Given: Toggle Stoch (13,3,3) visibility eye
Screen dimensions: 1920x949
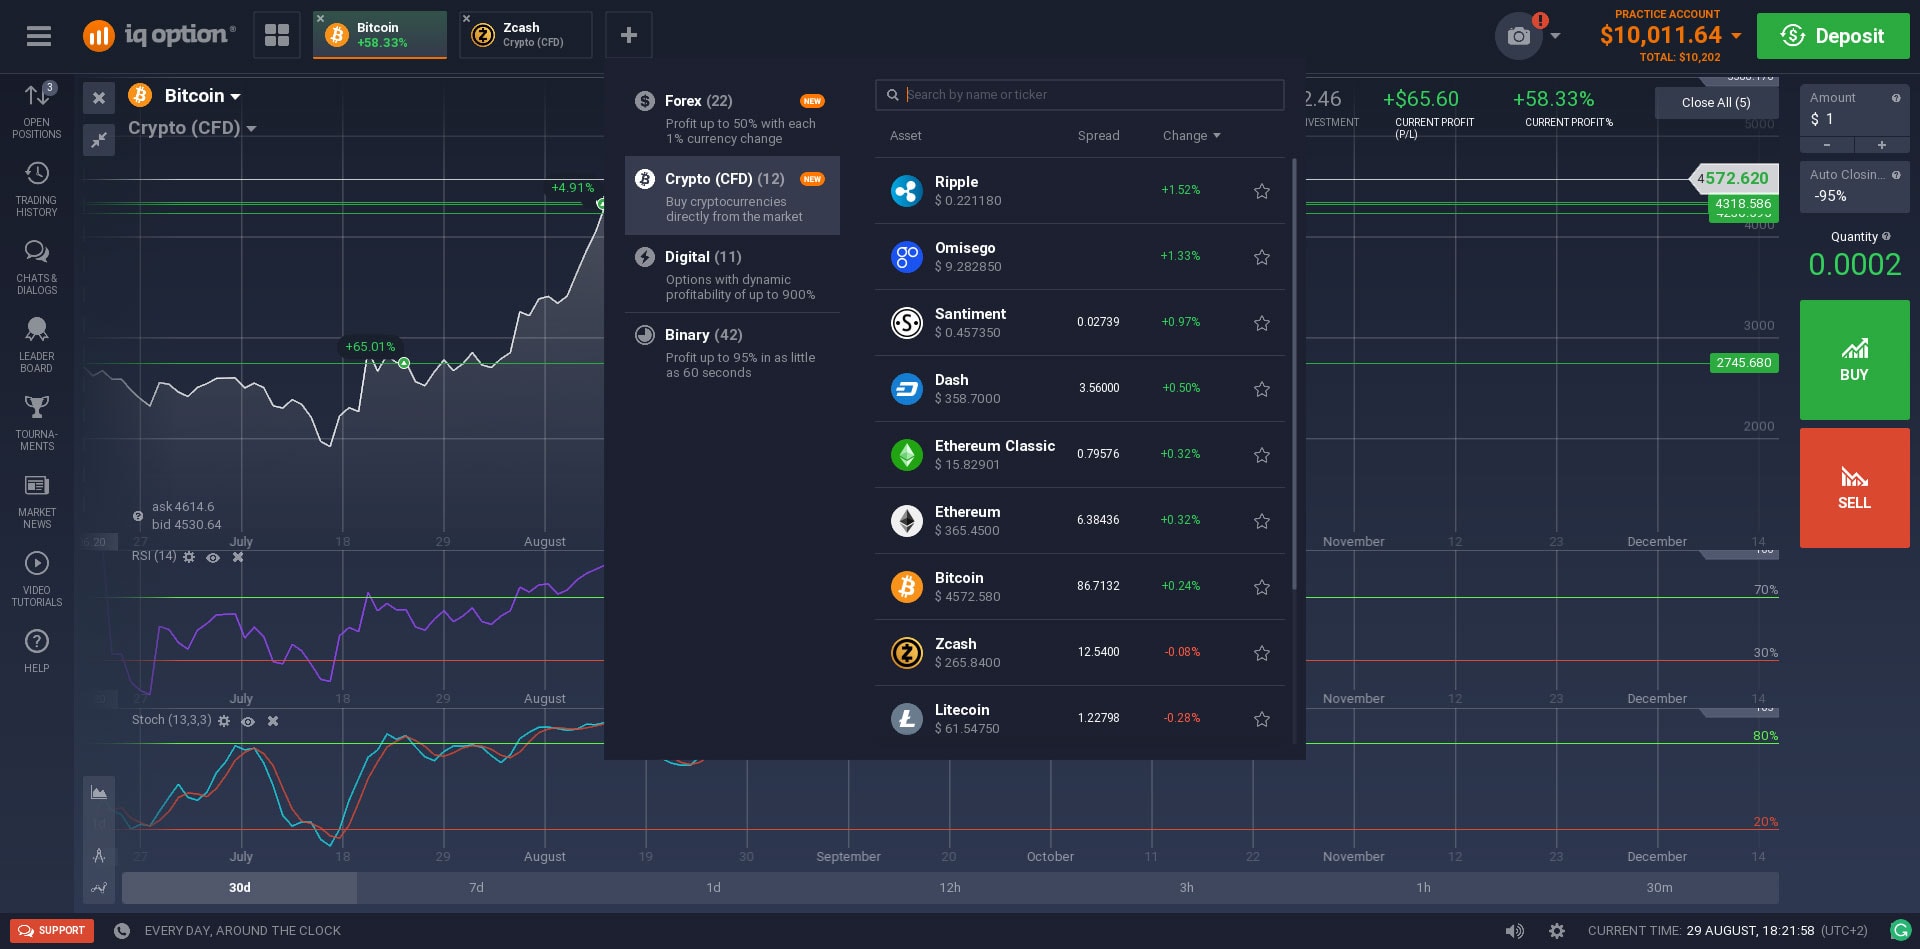Looking at the screenshot, I should point(248,721).
